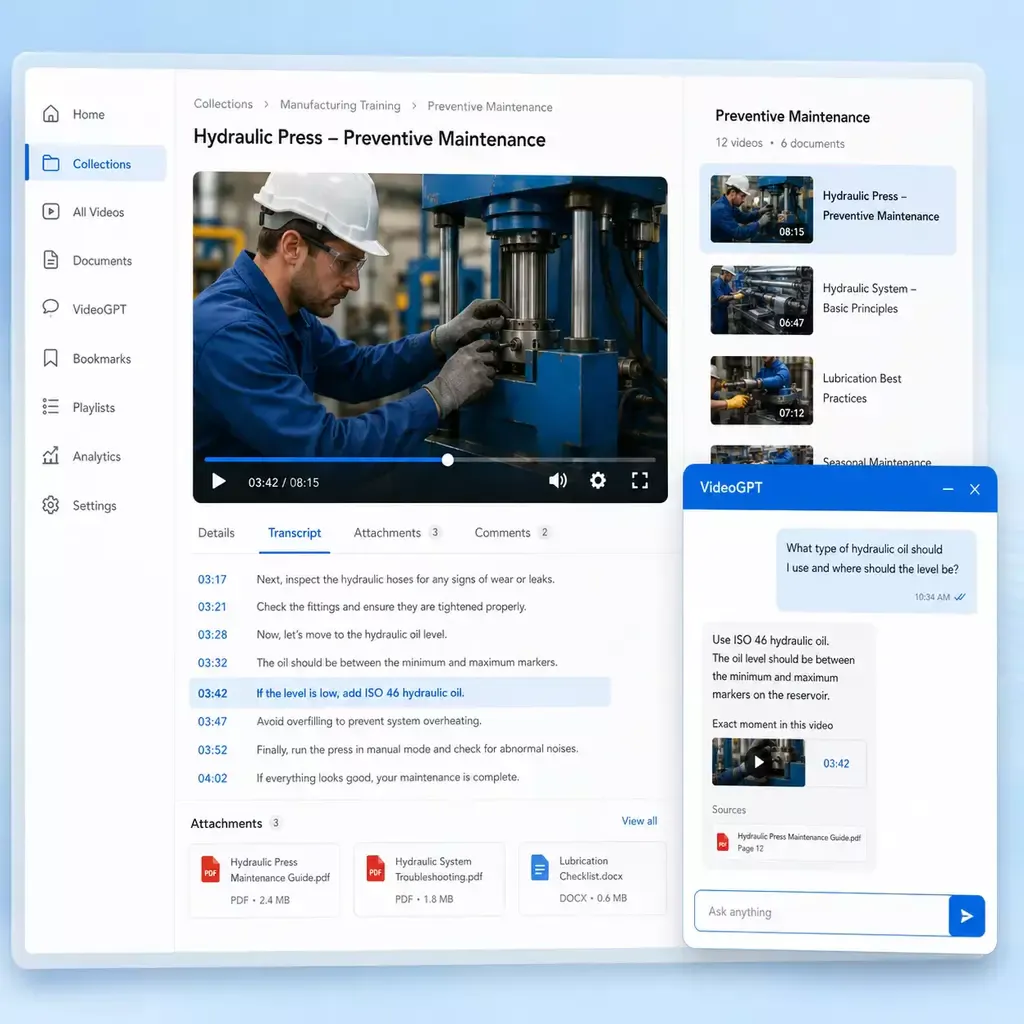Image resolution: width=1024 pixels, height=1024 pixels.
Task: Jump to transcript timestamp 04:02
Action: coord(212,778)
